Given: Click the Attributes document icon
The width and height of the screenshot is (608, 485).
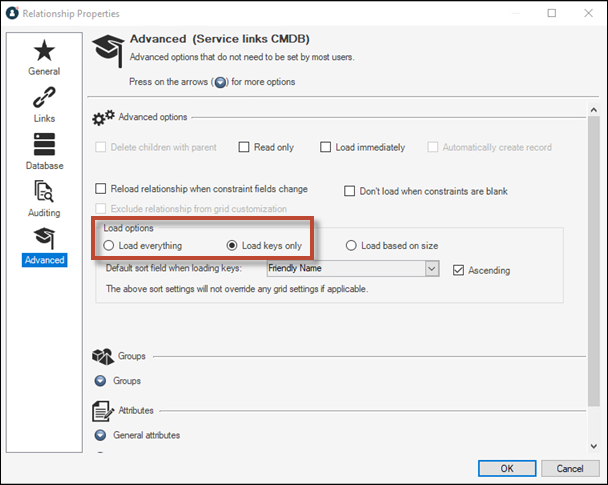Looking at the screenshot, I should tap(102, 411).
